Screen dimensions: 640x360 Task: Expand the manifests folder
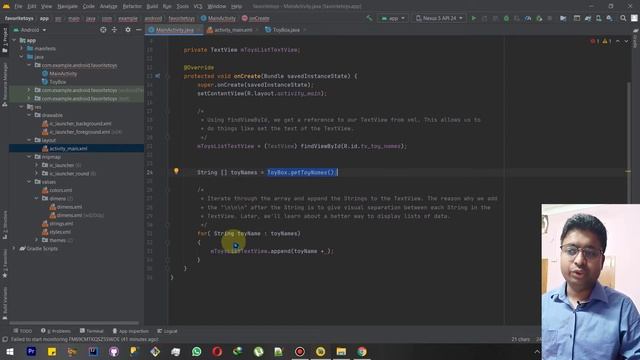(22, 49)
